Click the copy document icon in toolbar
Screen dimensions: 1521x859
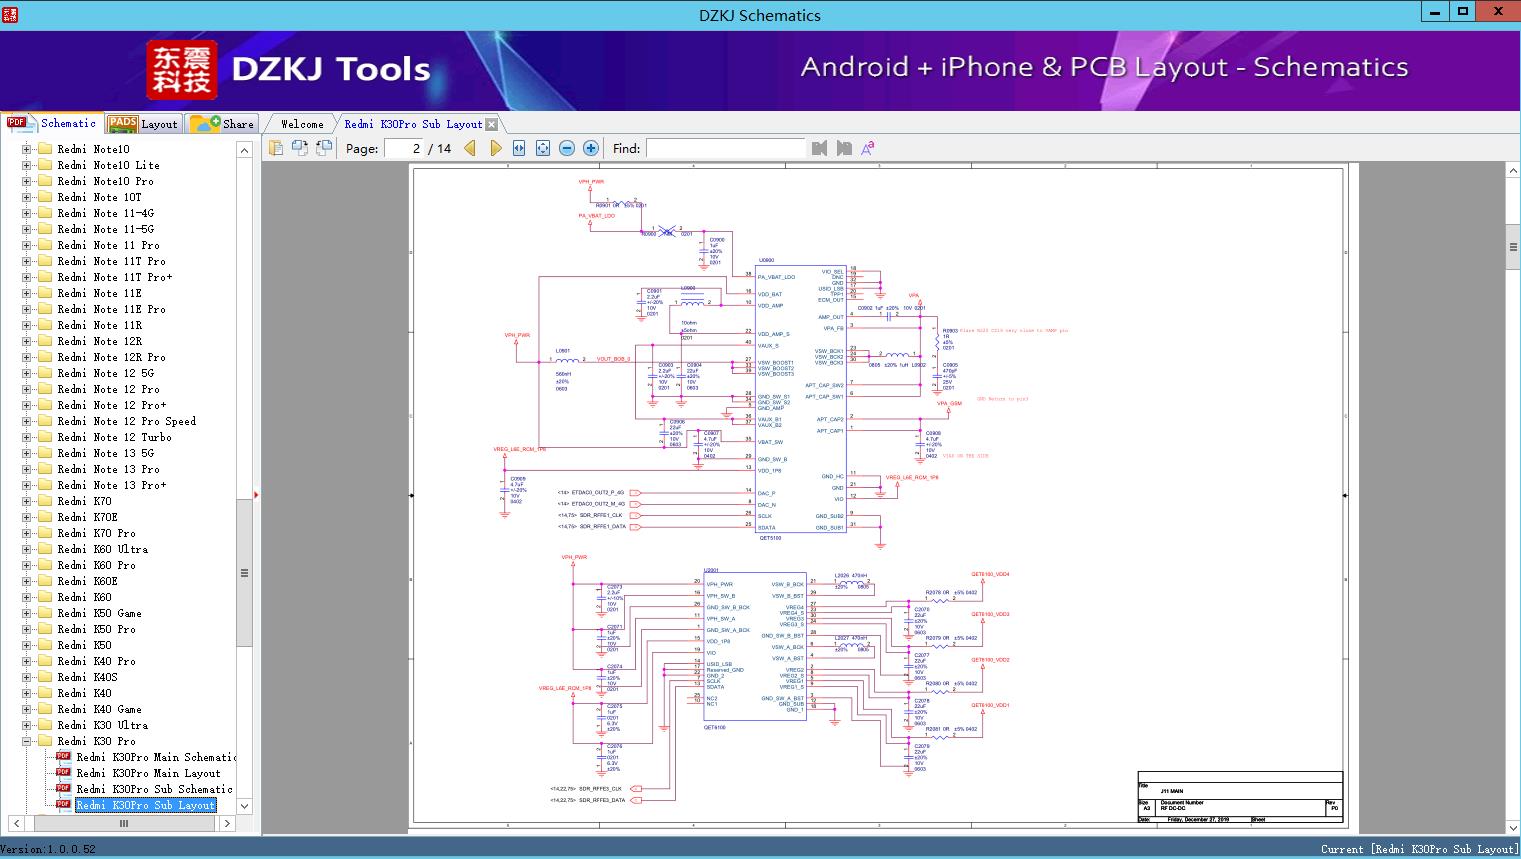[276, 148]
